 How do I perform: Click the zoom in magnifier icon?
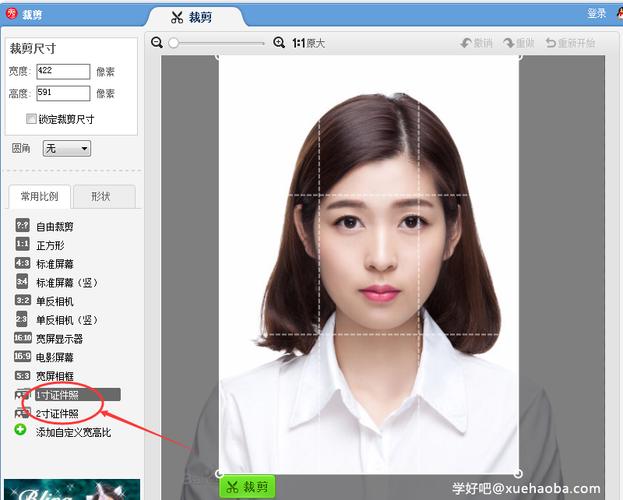[279, 42]
